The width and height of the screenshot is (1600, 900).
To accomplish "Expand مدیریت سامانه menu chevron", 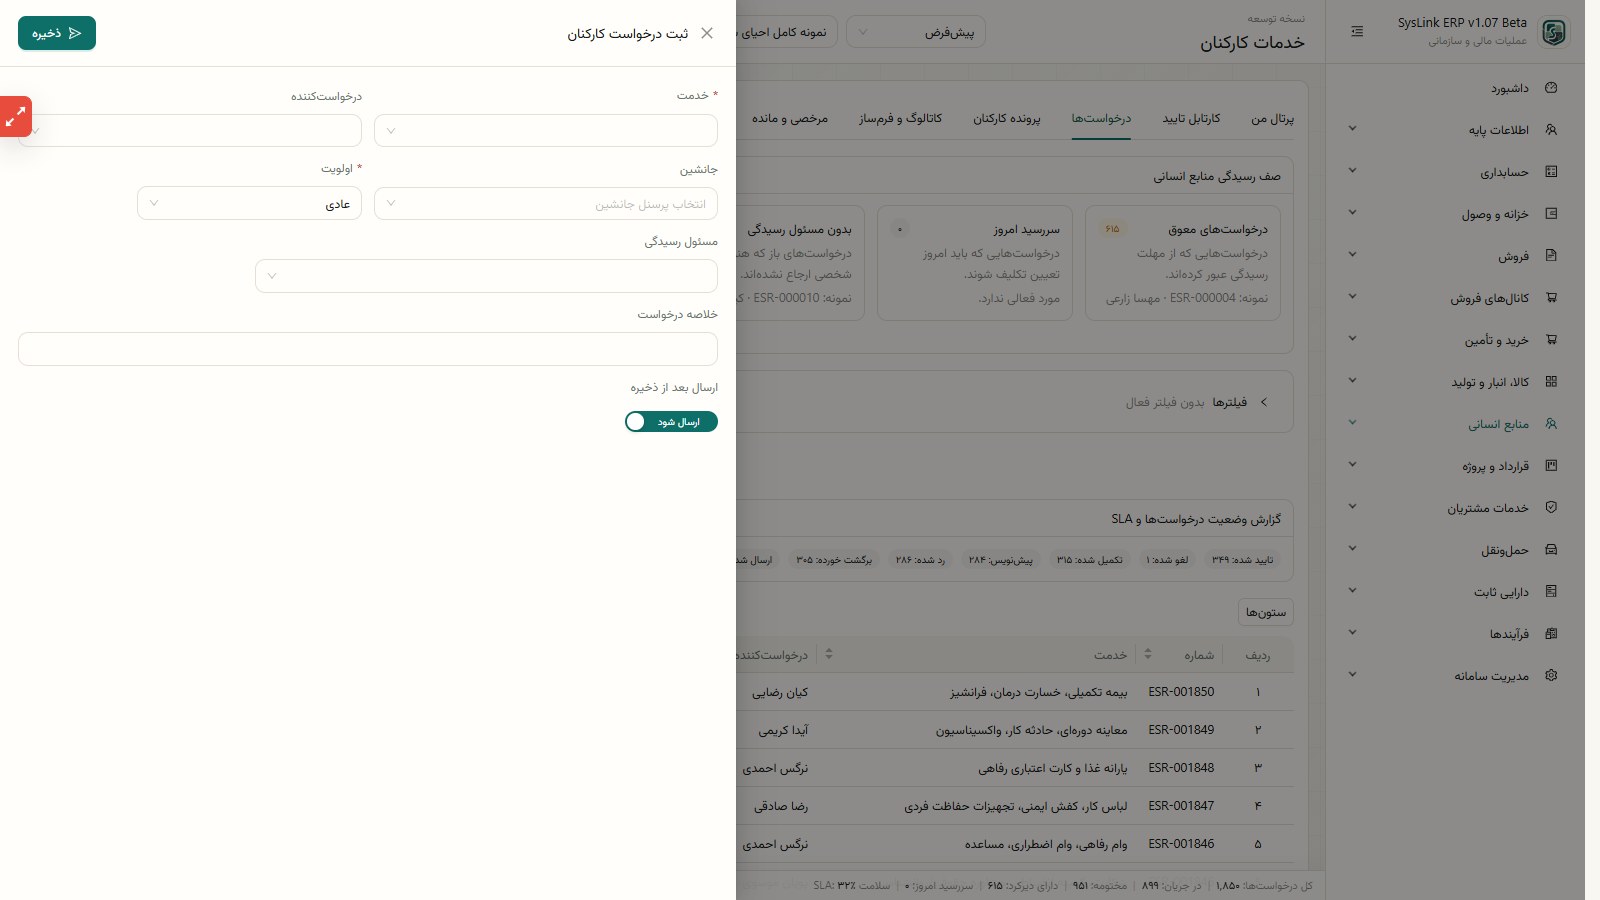I will coord(1352,675).
